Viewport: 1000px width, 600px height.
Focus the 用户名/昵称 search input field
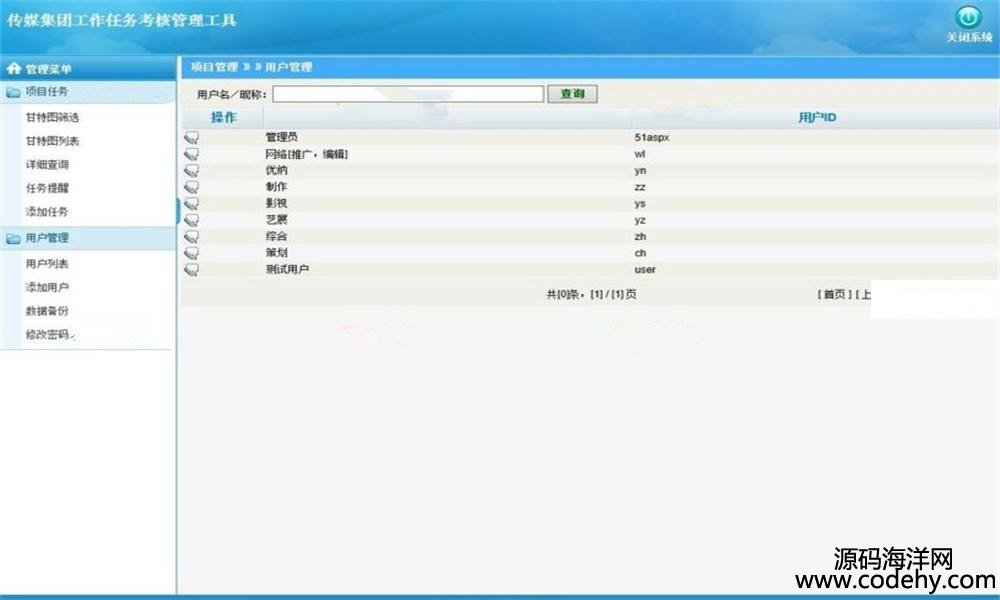point(408,94)
